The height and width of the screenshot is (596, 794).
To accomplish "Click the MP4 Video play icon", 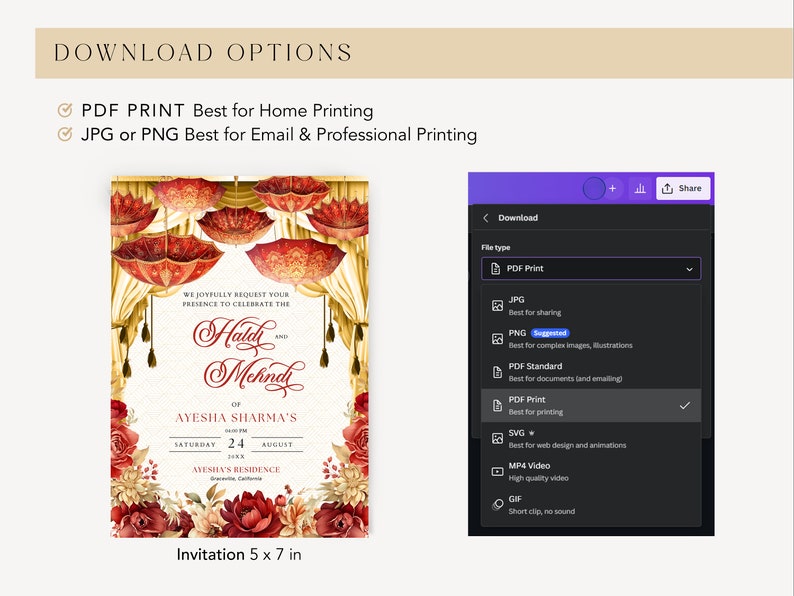I will [497, 472].
